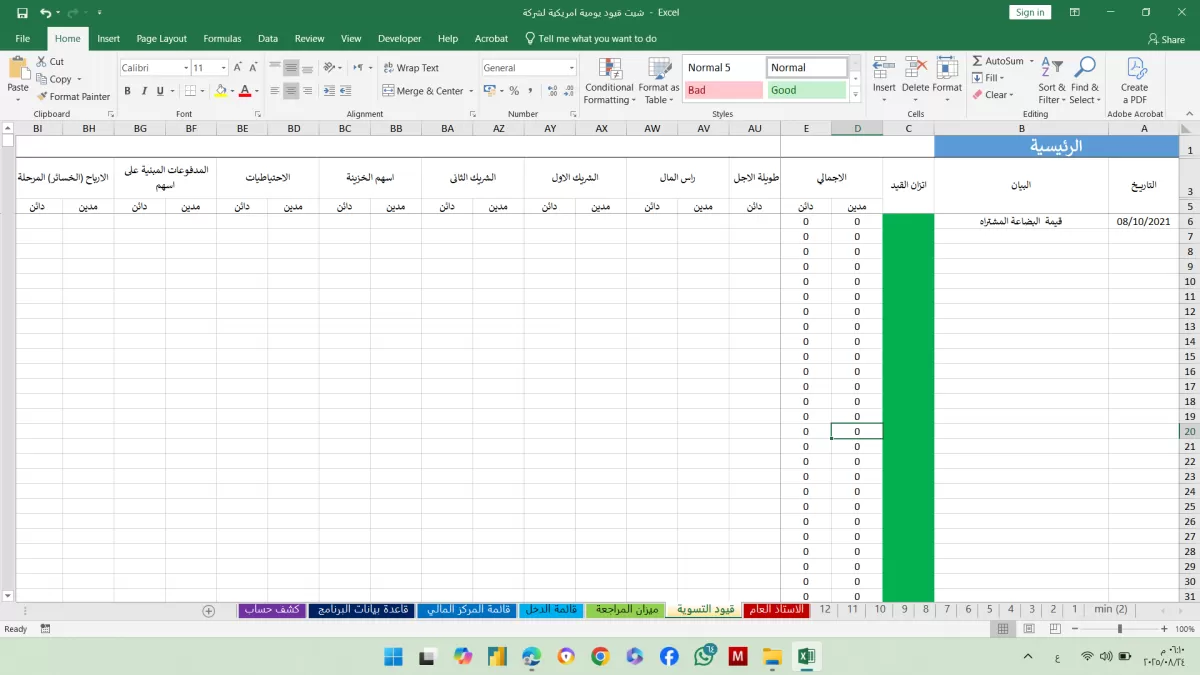
Task: Switch to the ميزان المراجعة sheet tab
Action: [x=626, y=609]
